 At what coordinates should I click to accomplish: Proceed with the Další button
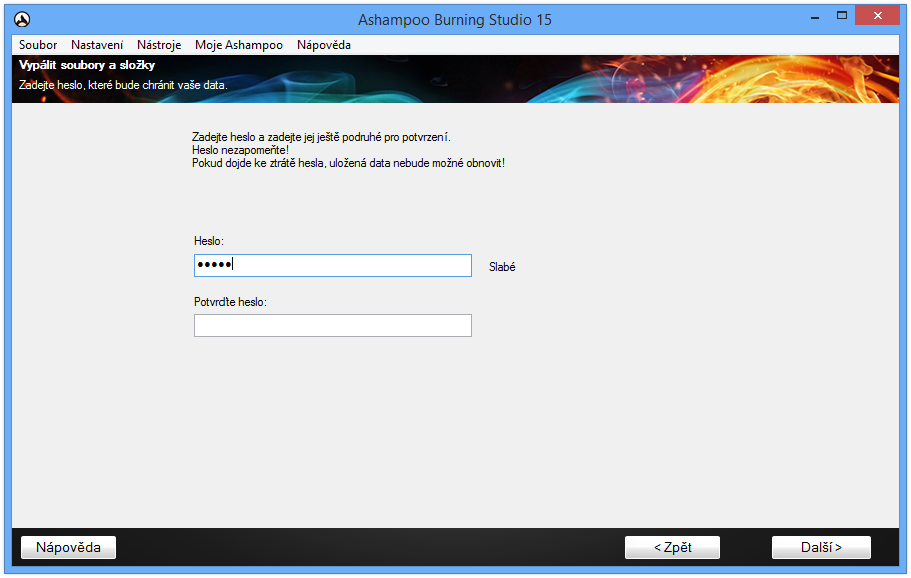(x=821, y=547)
